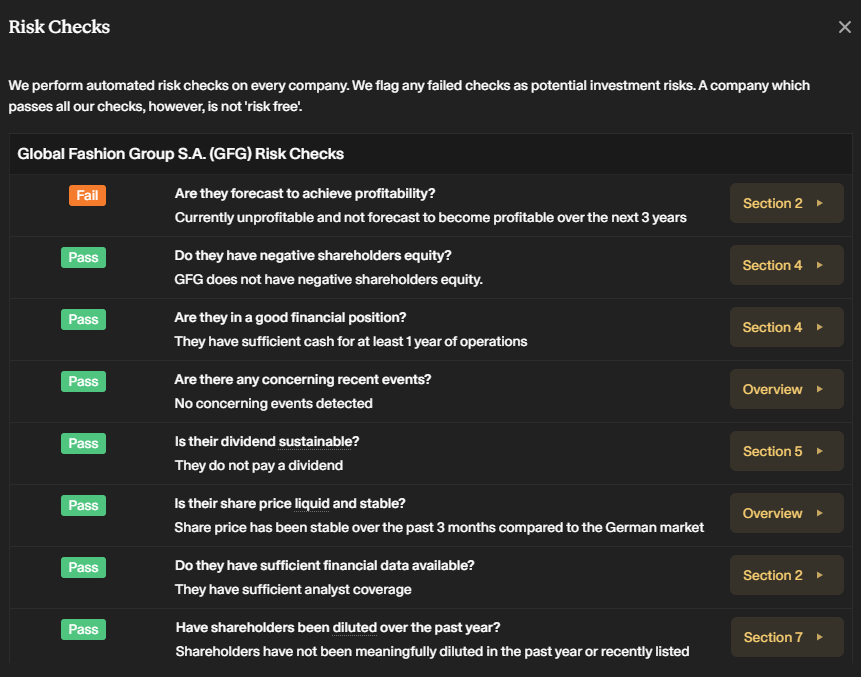The image size is (861, 677).
Task: Click Pass badge for good financial position
Action: 83,320
